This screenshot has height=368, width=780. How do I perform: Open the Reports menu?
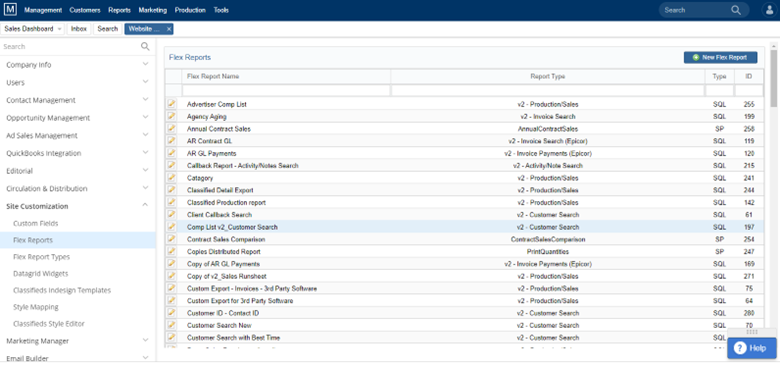[x=119, y=10]
